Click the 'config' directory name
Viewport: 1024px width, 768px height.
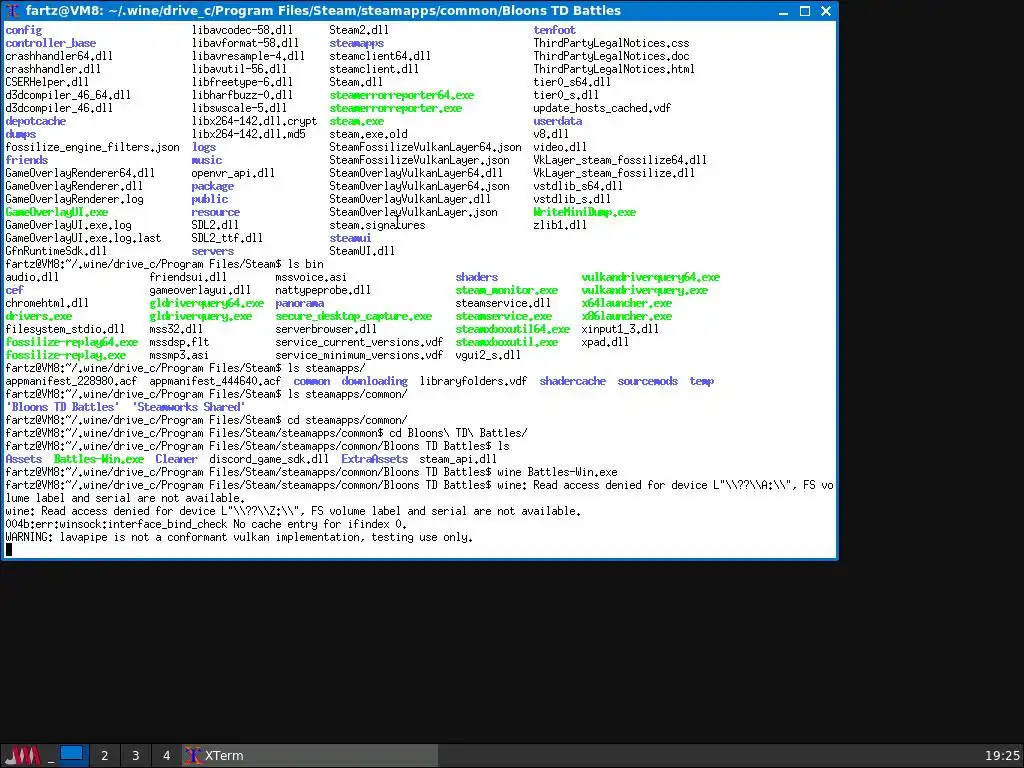24,30
